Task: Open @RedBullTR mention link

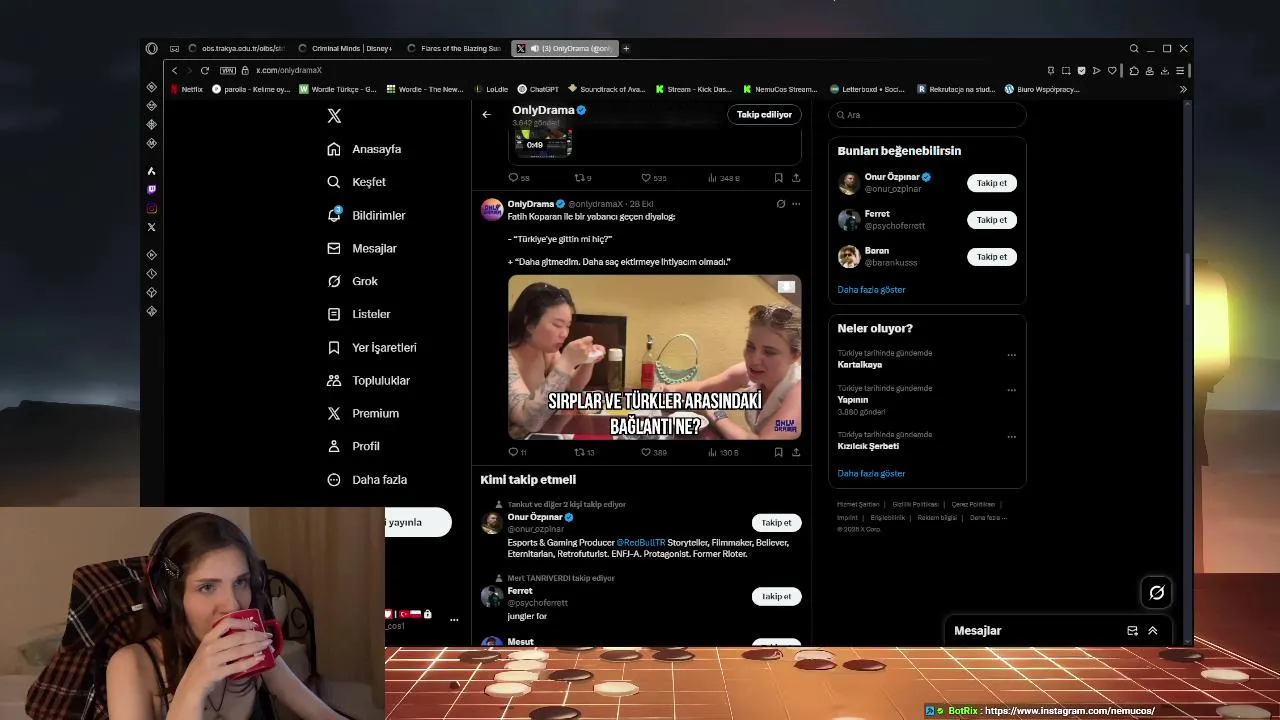Action: click(x=640, y=543)
